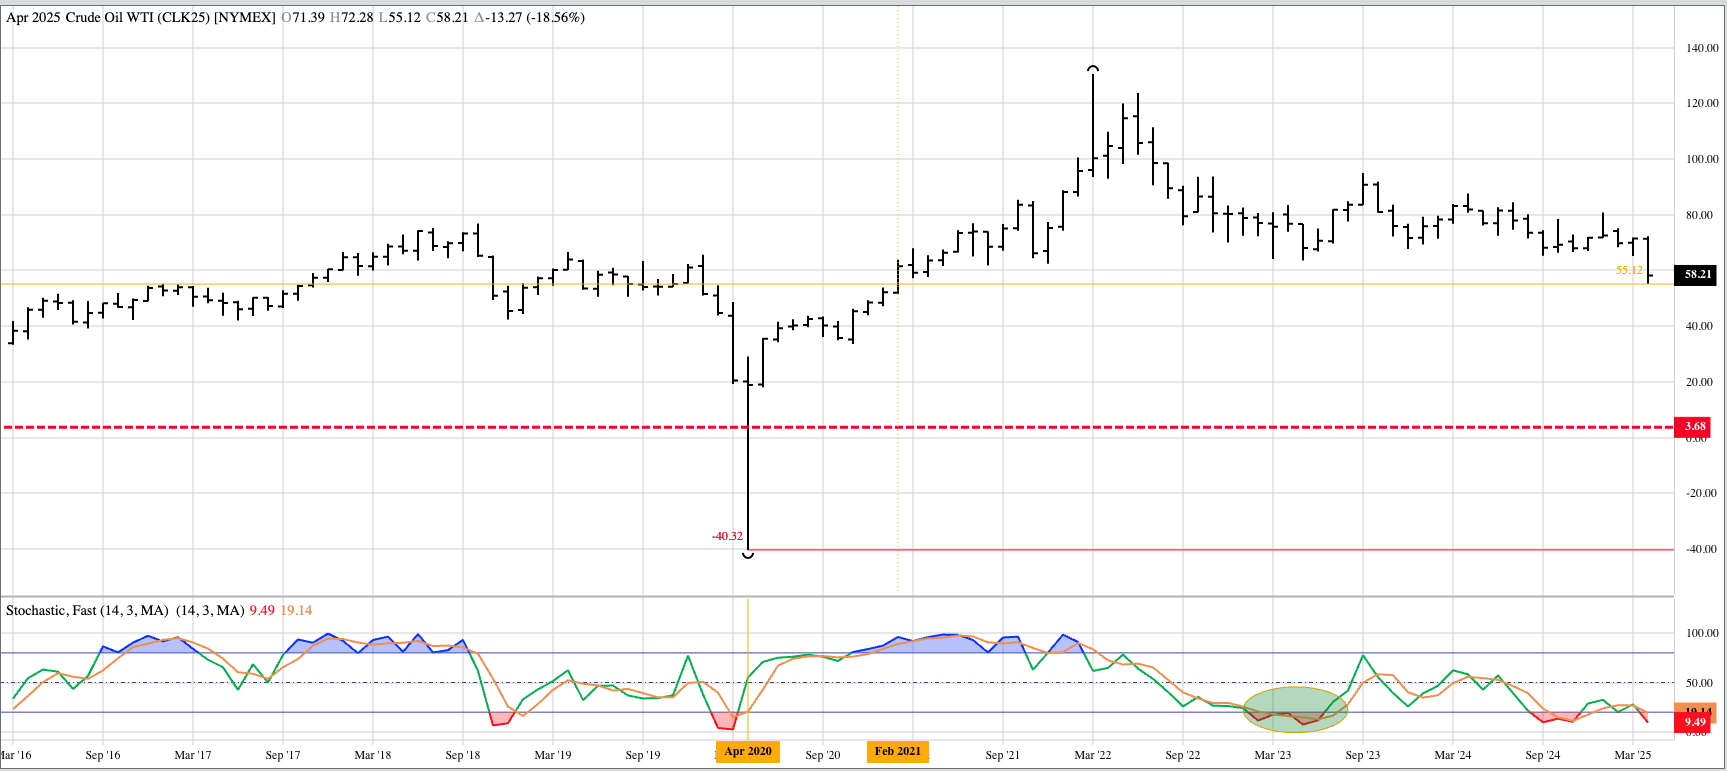
Task: Click the 140.00 price axis label
Action: (x=1701, y=48)
